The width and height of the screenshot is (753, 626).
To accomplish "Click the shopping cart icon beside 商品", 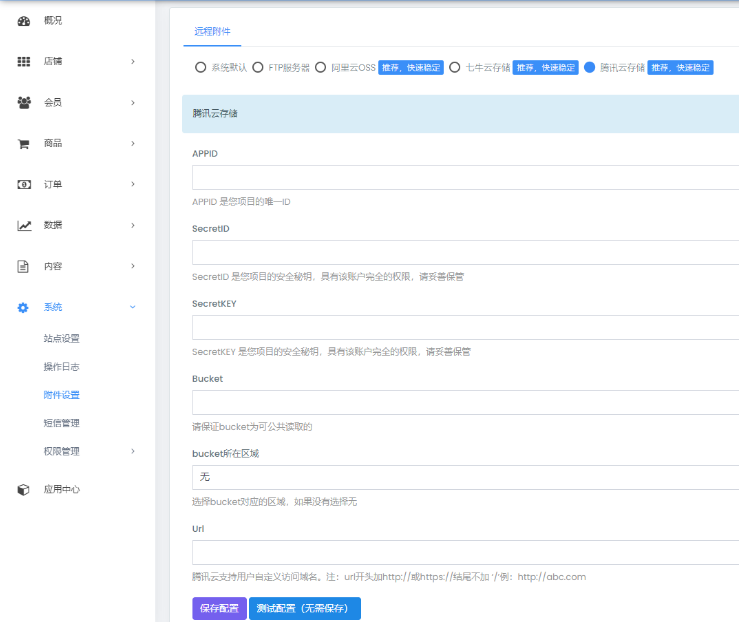I will click(24, 143).
